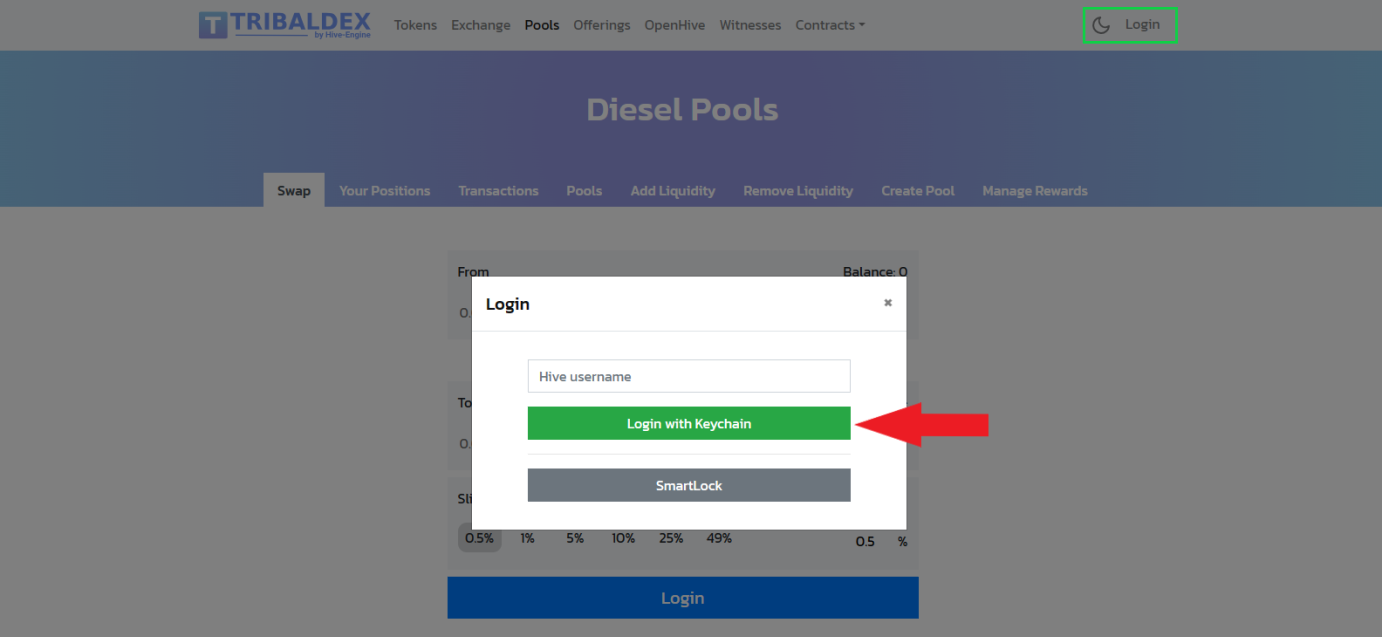Focus the Hive username field
This screenshot has width=1382, height=637.
(689, 376)
